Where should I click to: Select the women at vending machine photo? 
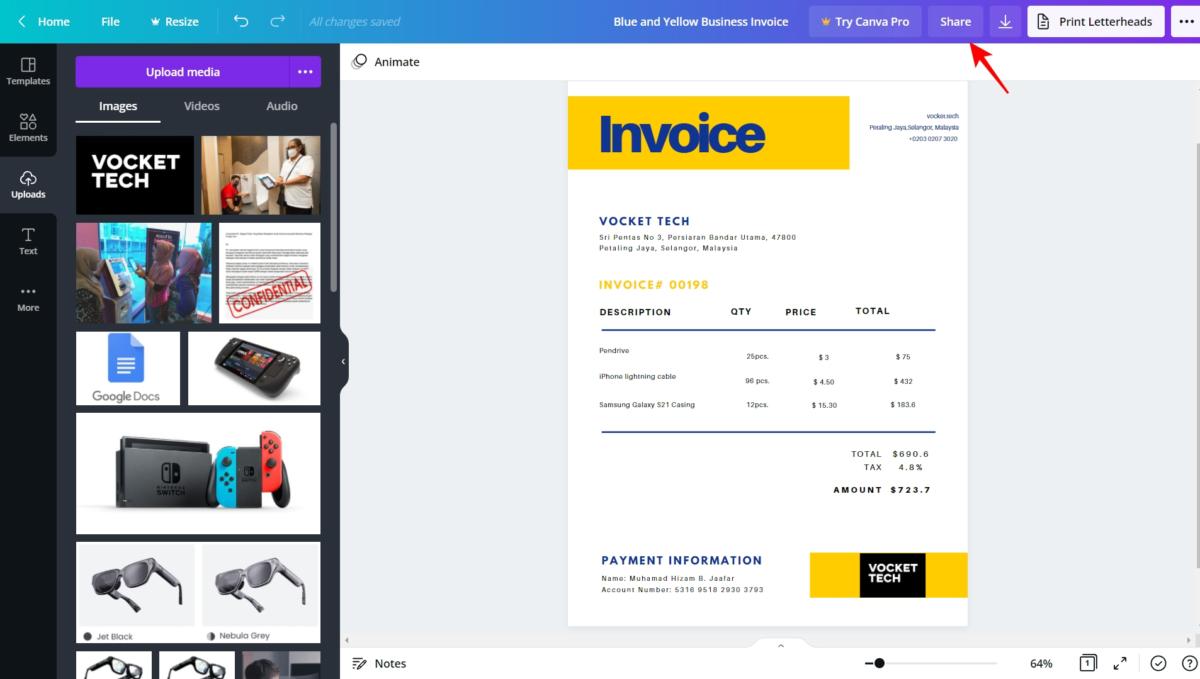tap(144, 273)
